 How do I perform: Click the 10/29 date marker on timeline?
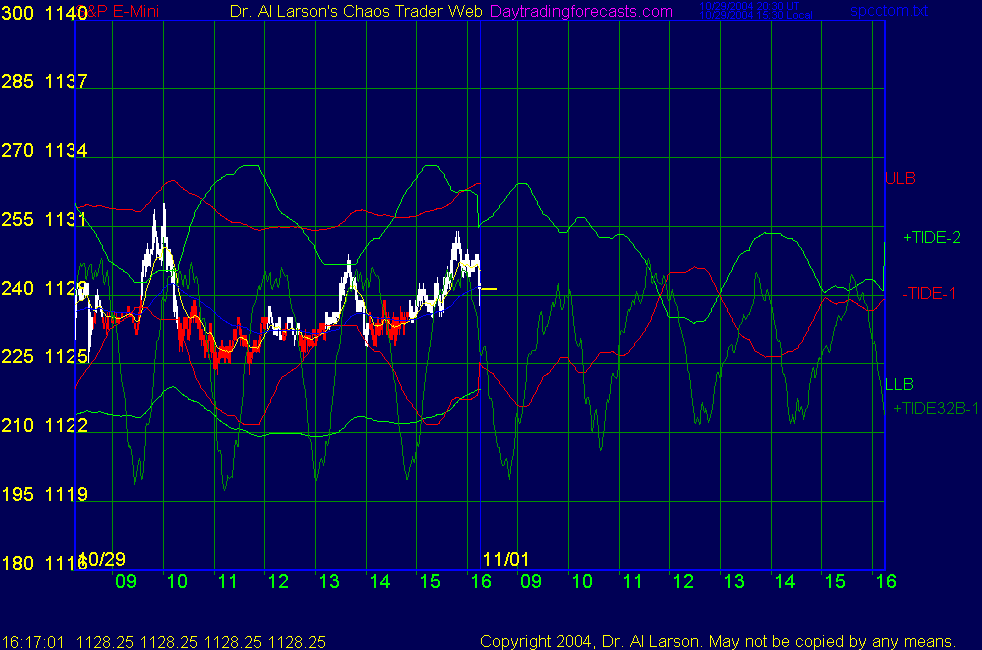coord(104,559)
